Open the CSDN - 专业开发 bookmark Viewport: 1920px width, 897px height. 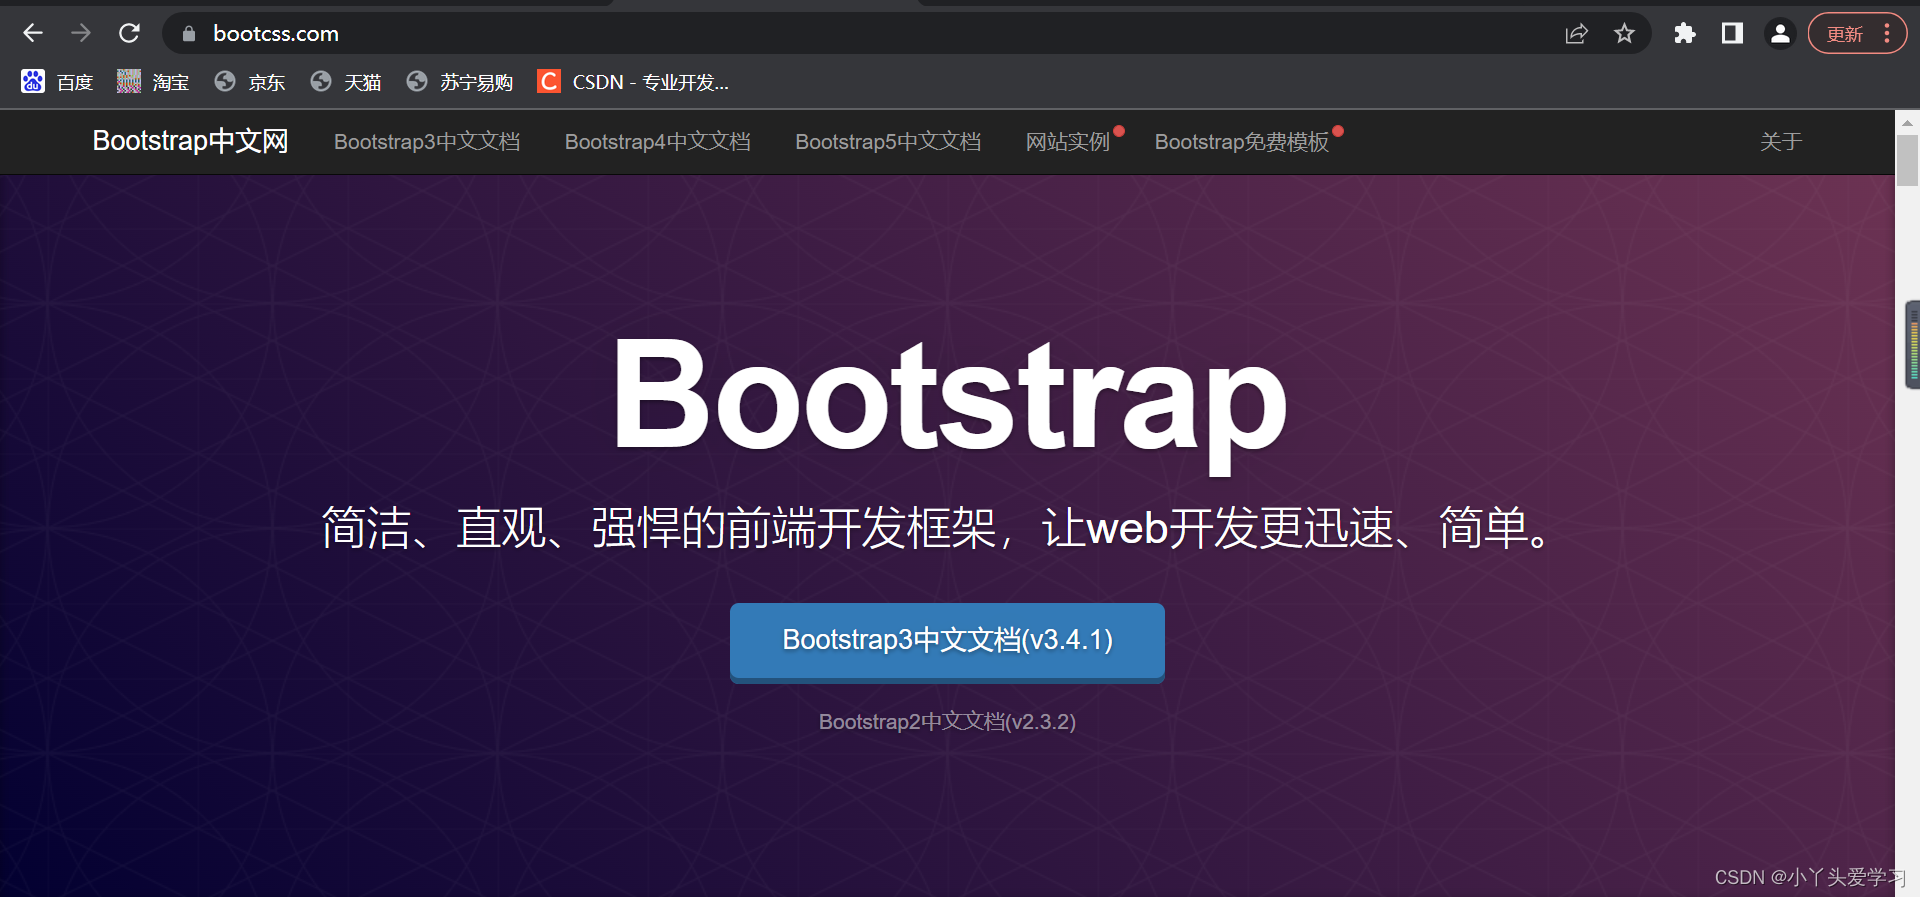[633, 82]
